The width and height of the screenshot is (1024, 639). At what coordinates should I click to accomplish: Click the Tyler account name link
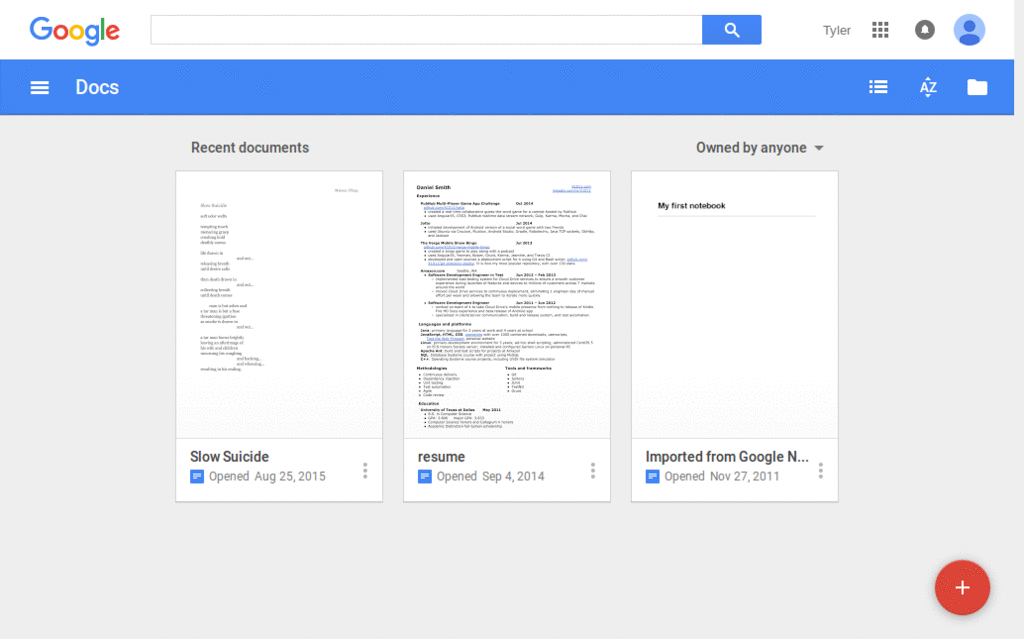coord(837,31)
